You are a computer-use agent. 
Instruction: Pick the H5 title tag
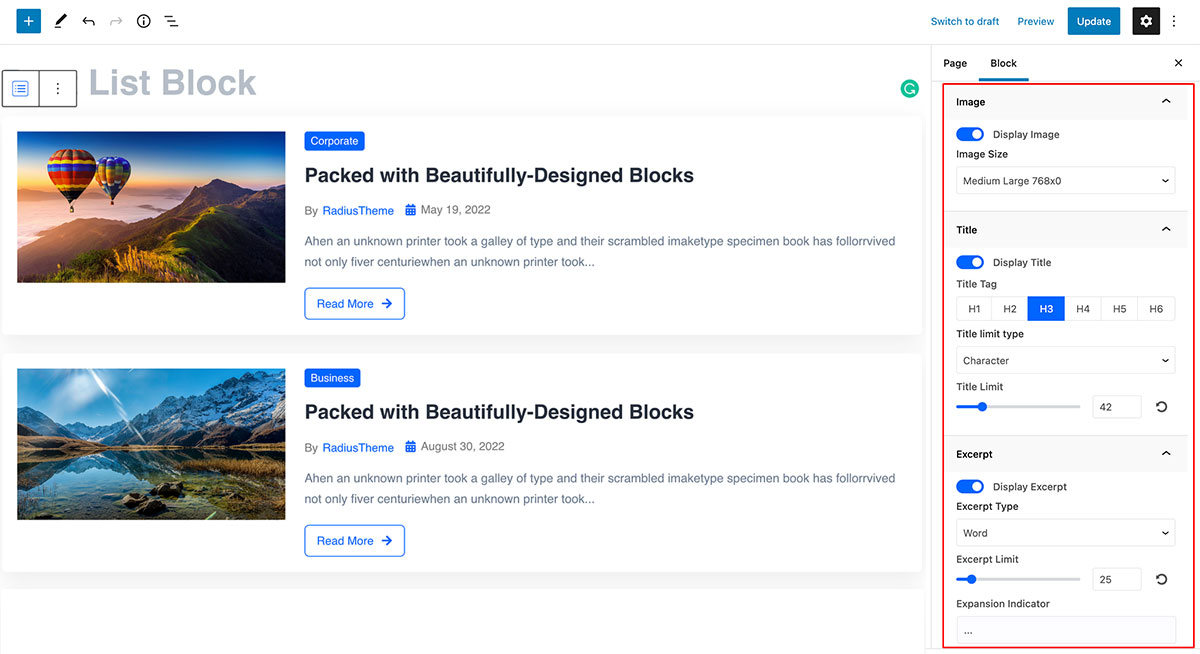[1119, 309]
